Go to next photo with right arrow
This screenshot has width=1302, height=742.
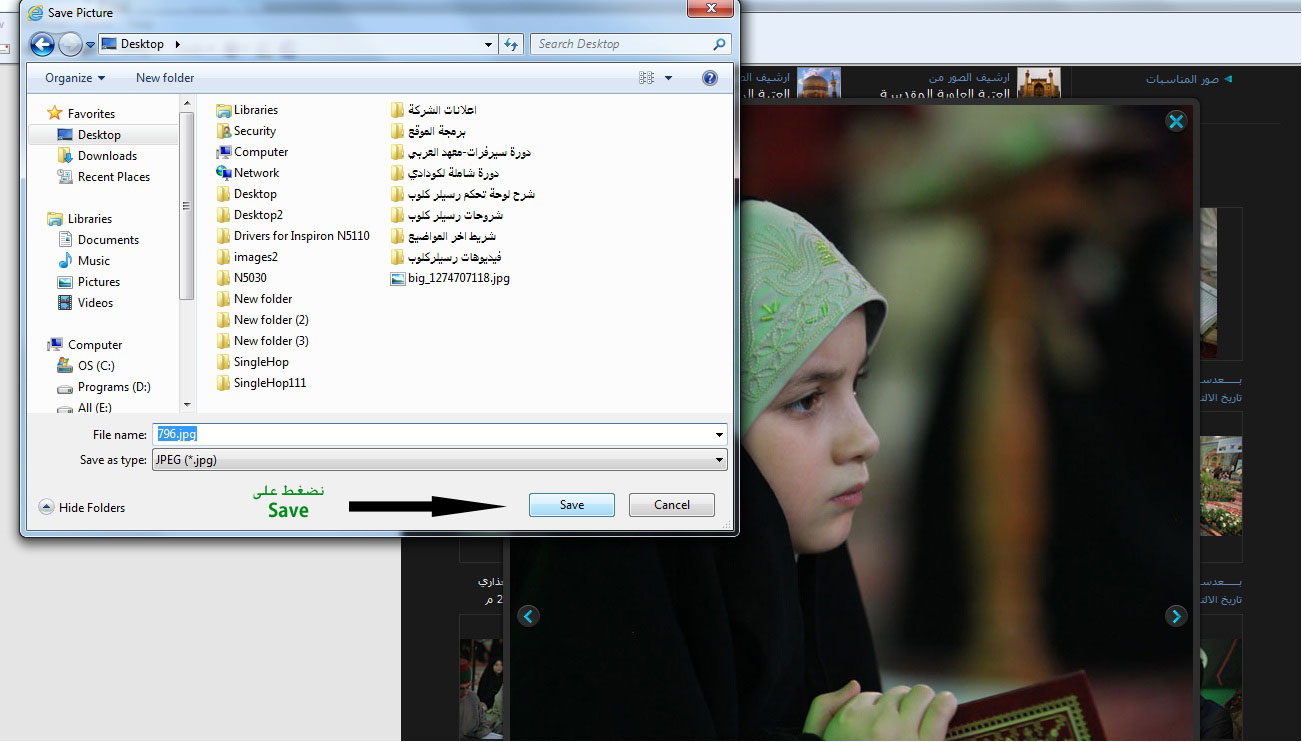(1176, 616)
